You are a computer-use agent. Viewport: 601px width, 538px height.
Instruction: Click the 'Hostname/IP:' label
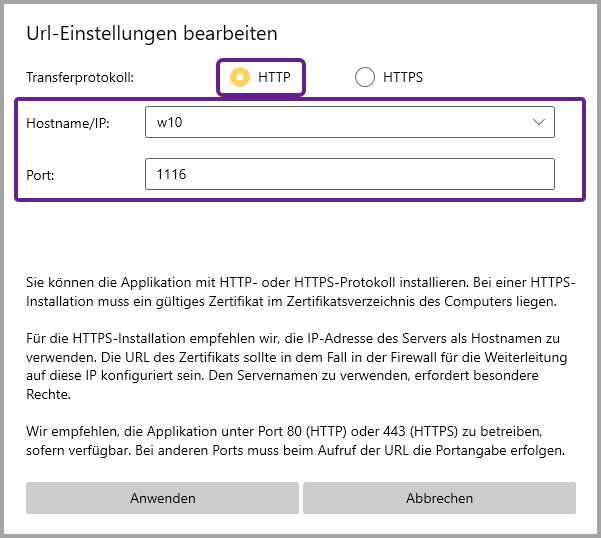coord(67,122)
